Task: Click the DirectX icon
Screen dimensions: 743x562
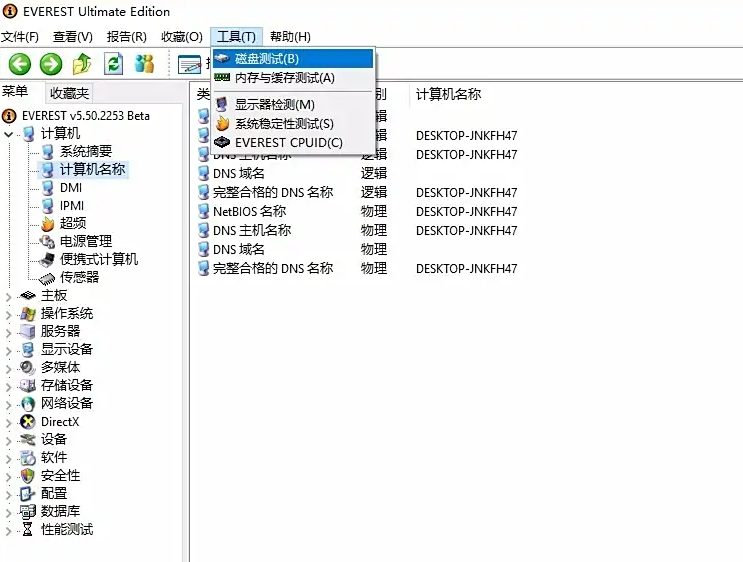Action: click(28, 422)
